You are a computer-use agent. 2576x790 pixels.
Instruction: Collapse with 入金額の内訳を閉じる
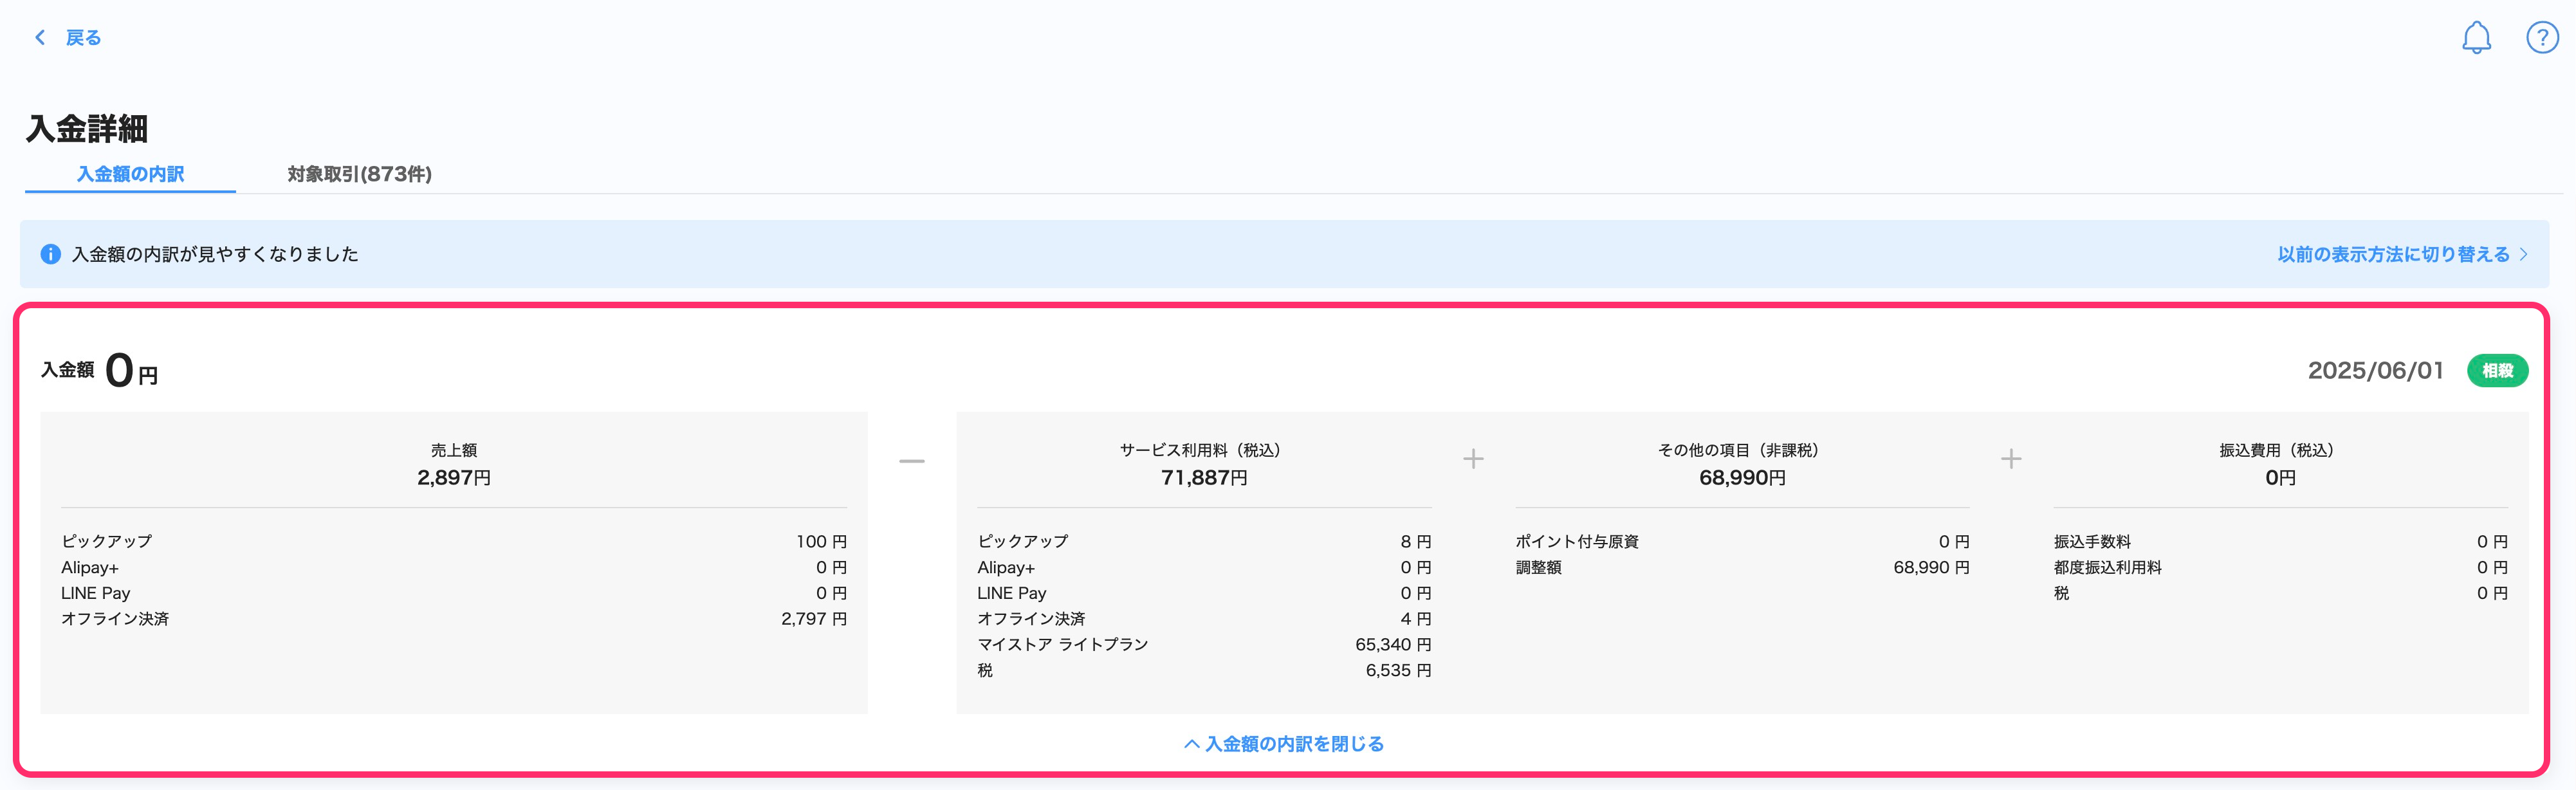[x=1294, y=744]
